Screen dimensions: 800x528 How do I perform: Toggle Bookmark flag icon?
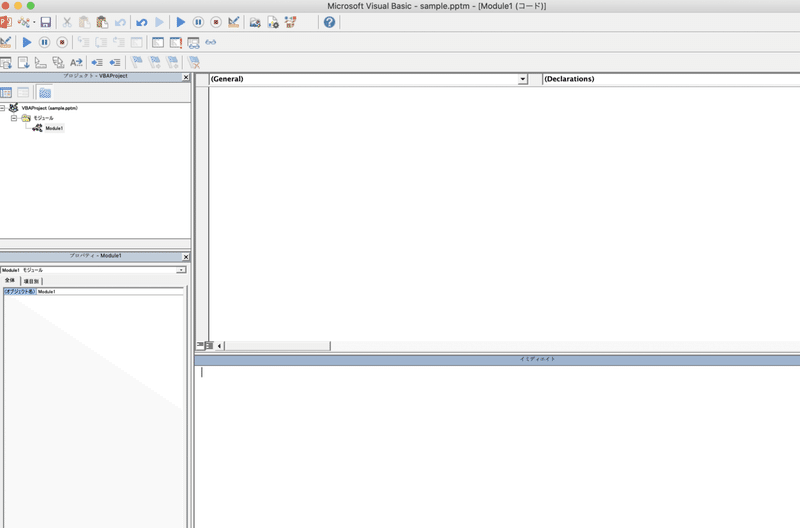tap(137, 62)
